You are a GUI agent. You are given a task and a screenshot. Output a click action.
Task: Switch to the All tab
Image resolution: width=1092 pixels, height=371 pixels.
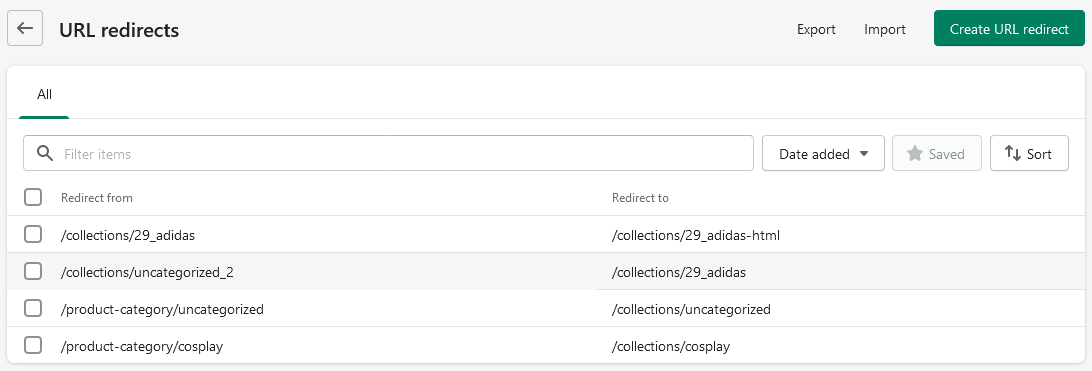pyautogui.click(x=45, y=95)
